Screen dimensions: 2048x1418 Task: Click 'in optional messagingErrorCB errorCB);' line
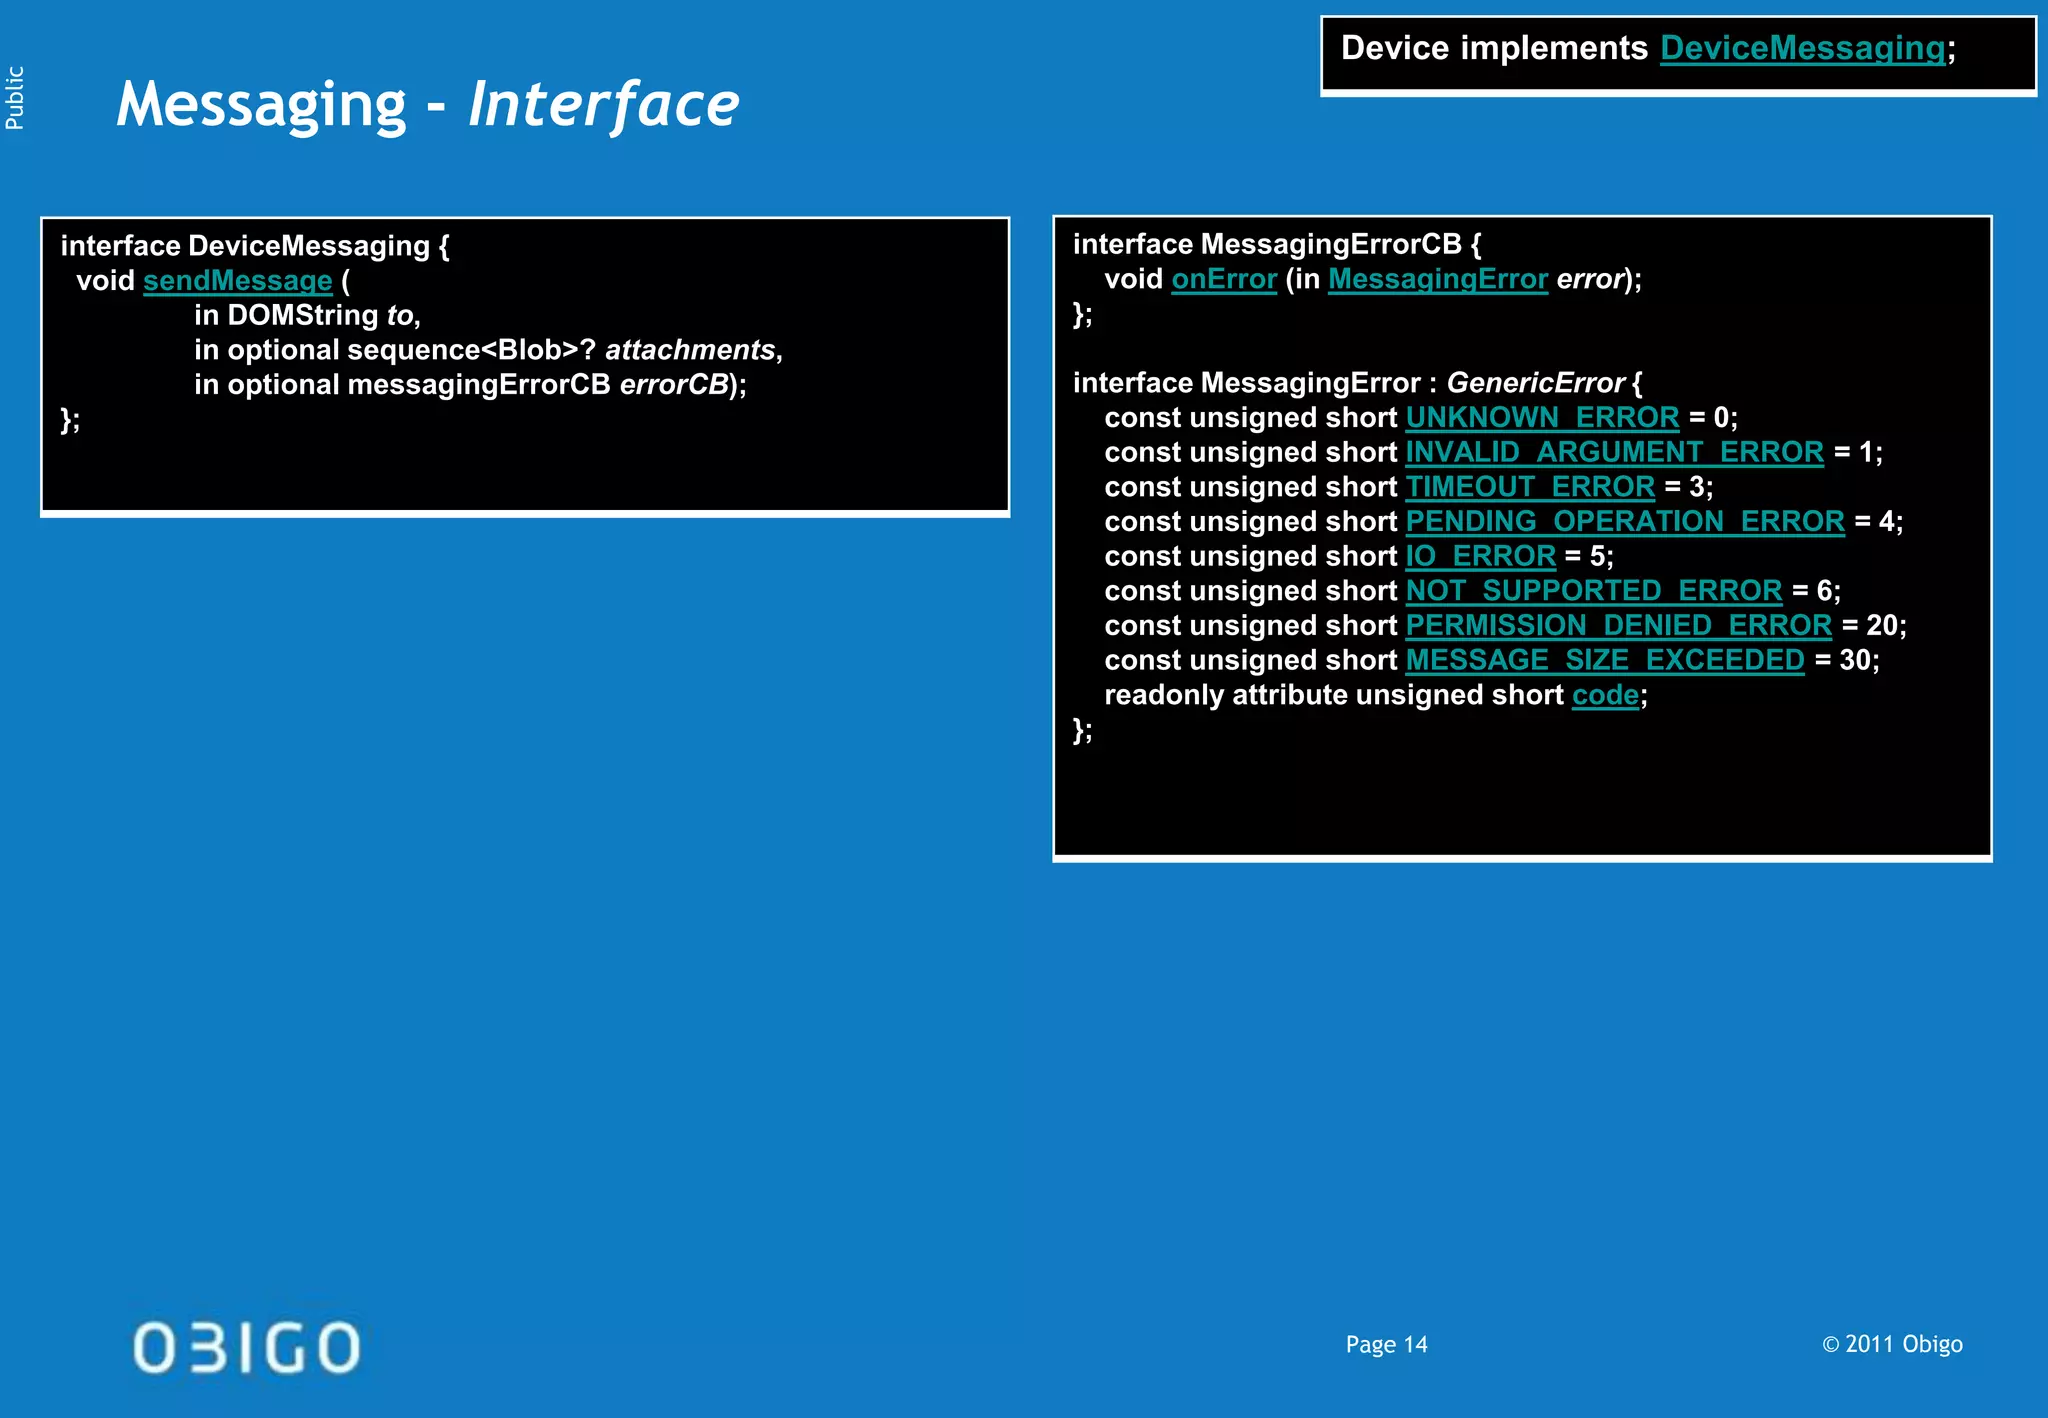point(470,385)
